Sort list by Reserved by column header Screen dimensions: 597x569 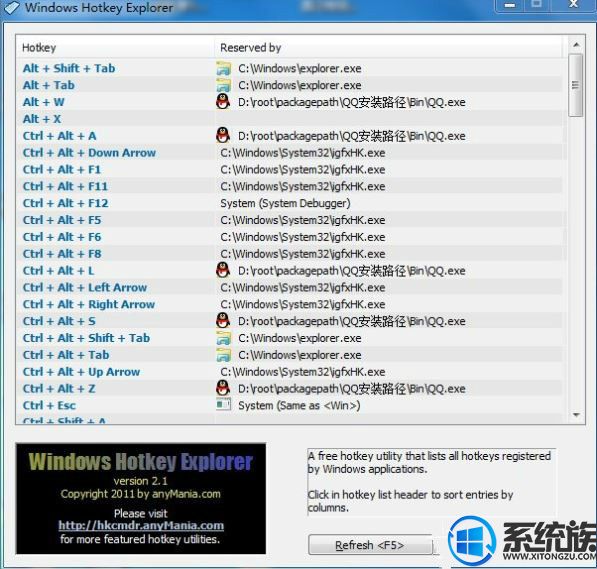pyautogui.click(x=388, y=48)
